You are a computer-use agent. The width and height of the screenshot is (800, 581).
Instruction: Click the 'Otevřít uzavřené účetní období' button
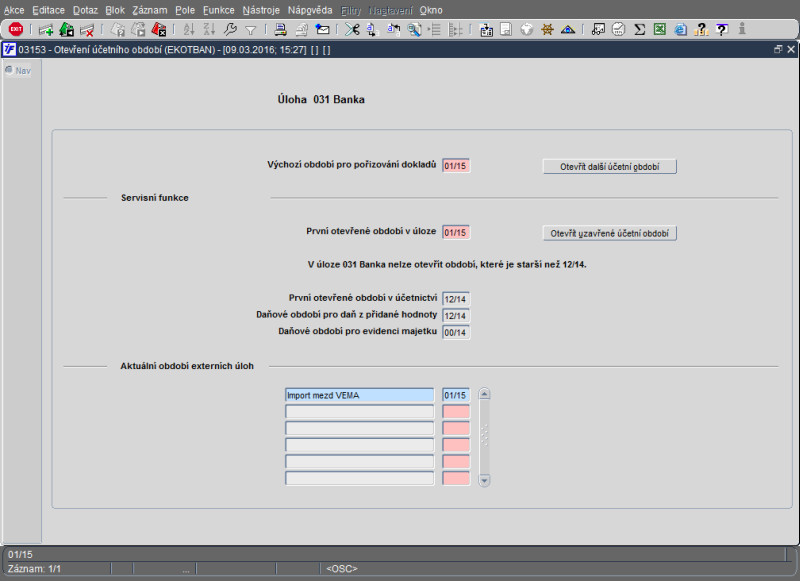coord(610,233)
